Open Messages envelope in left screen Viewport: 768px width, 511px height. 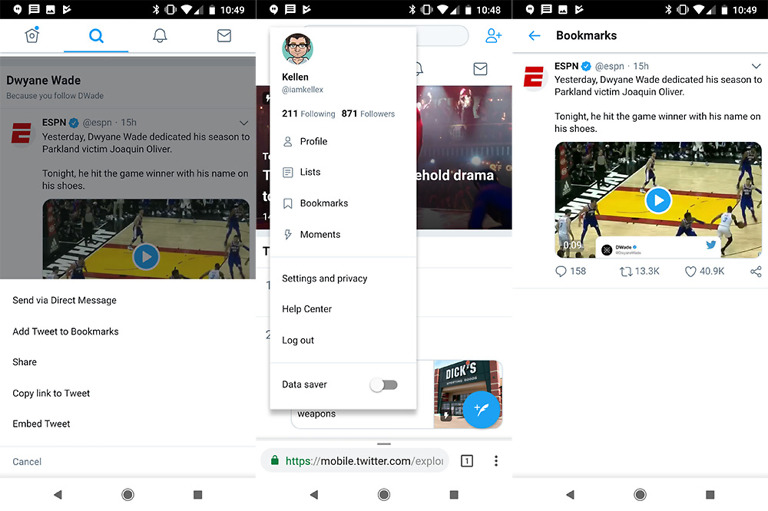[x=224, y=35]
